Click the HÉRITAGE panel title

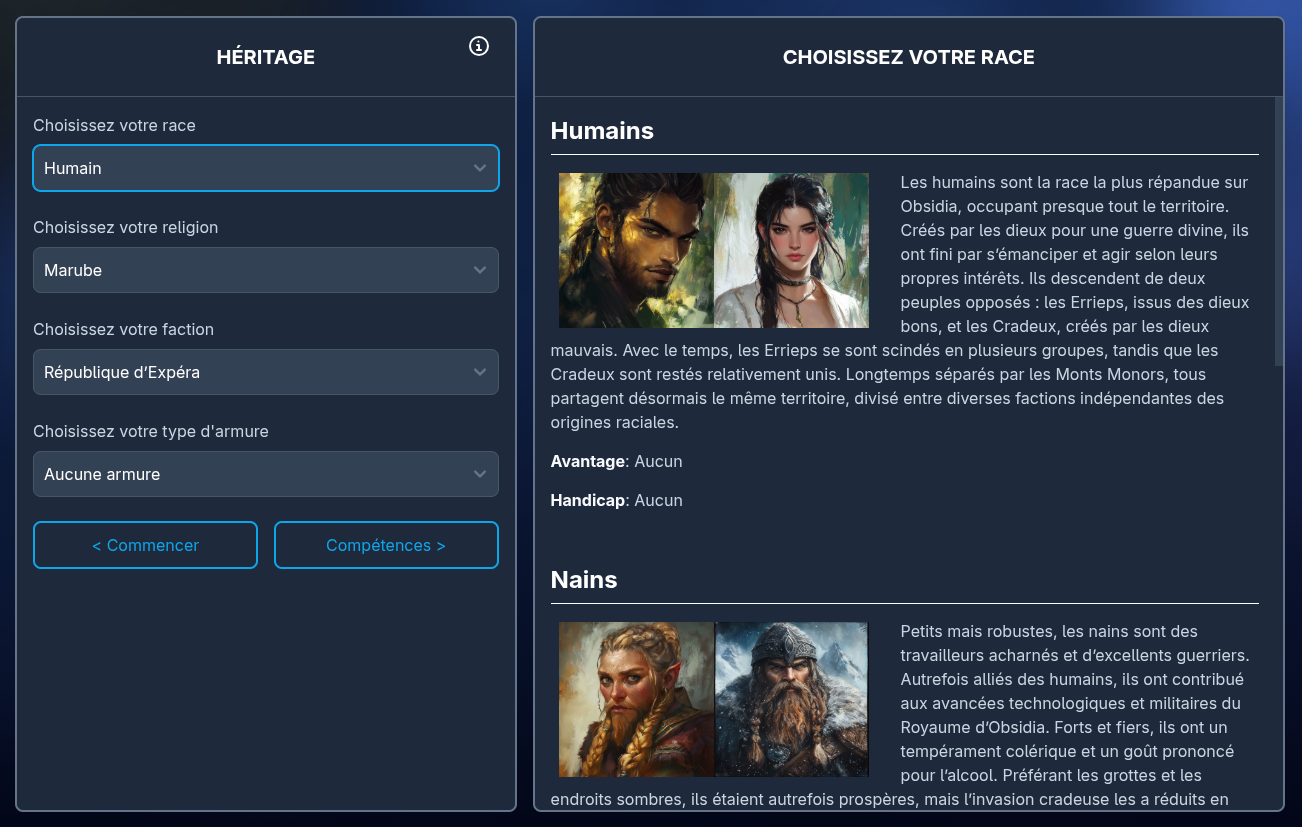pyautogui.click(x=266, y=57)
